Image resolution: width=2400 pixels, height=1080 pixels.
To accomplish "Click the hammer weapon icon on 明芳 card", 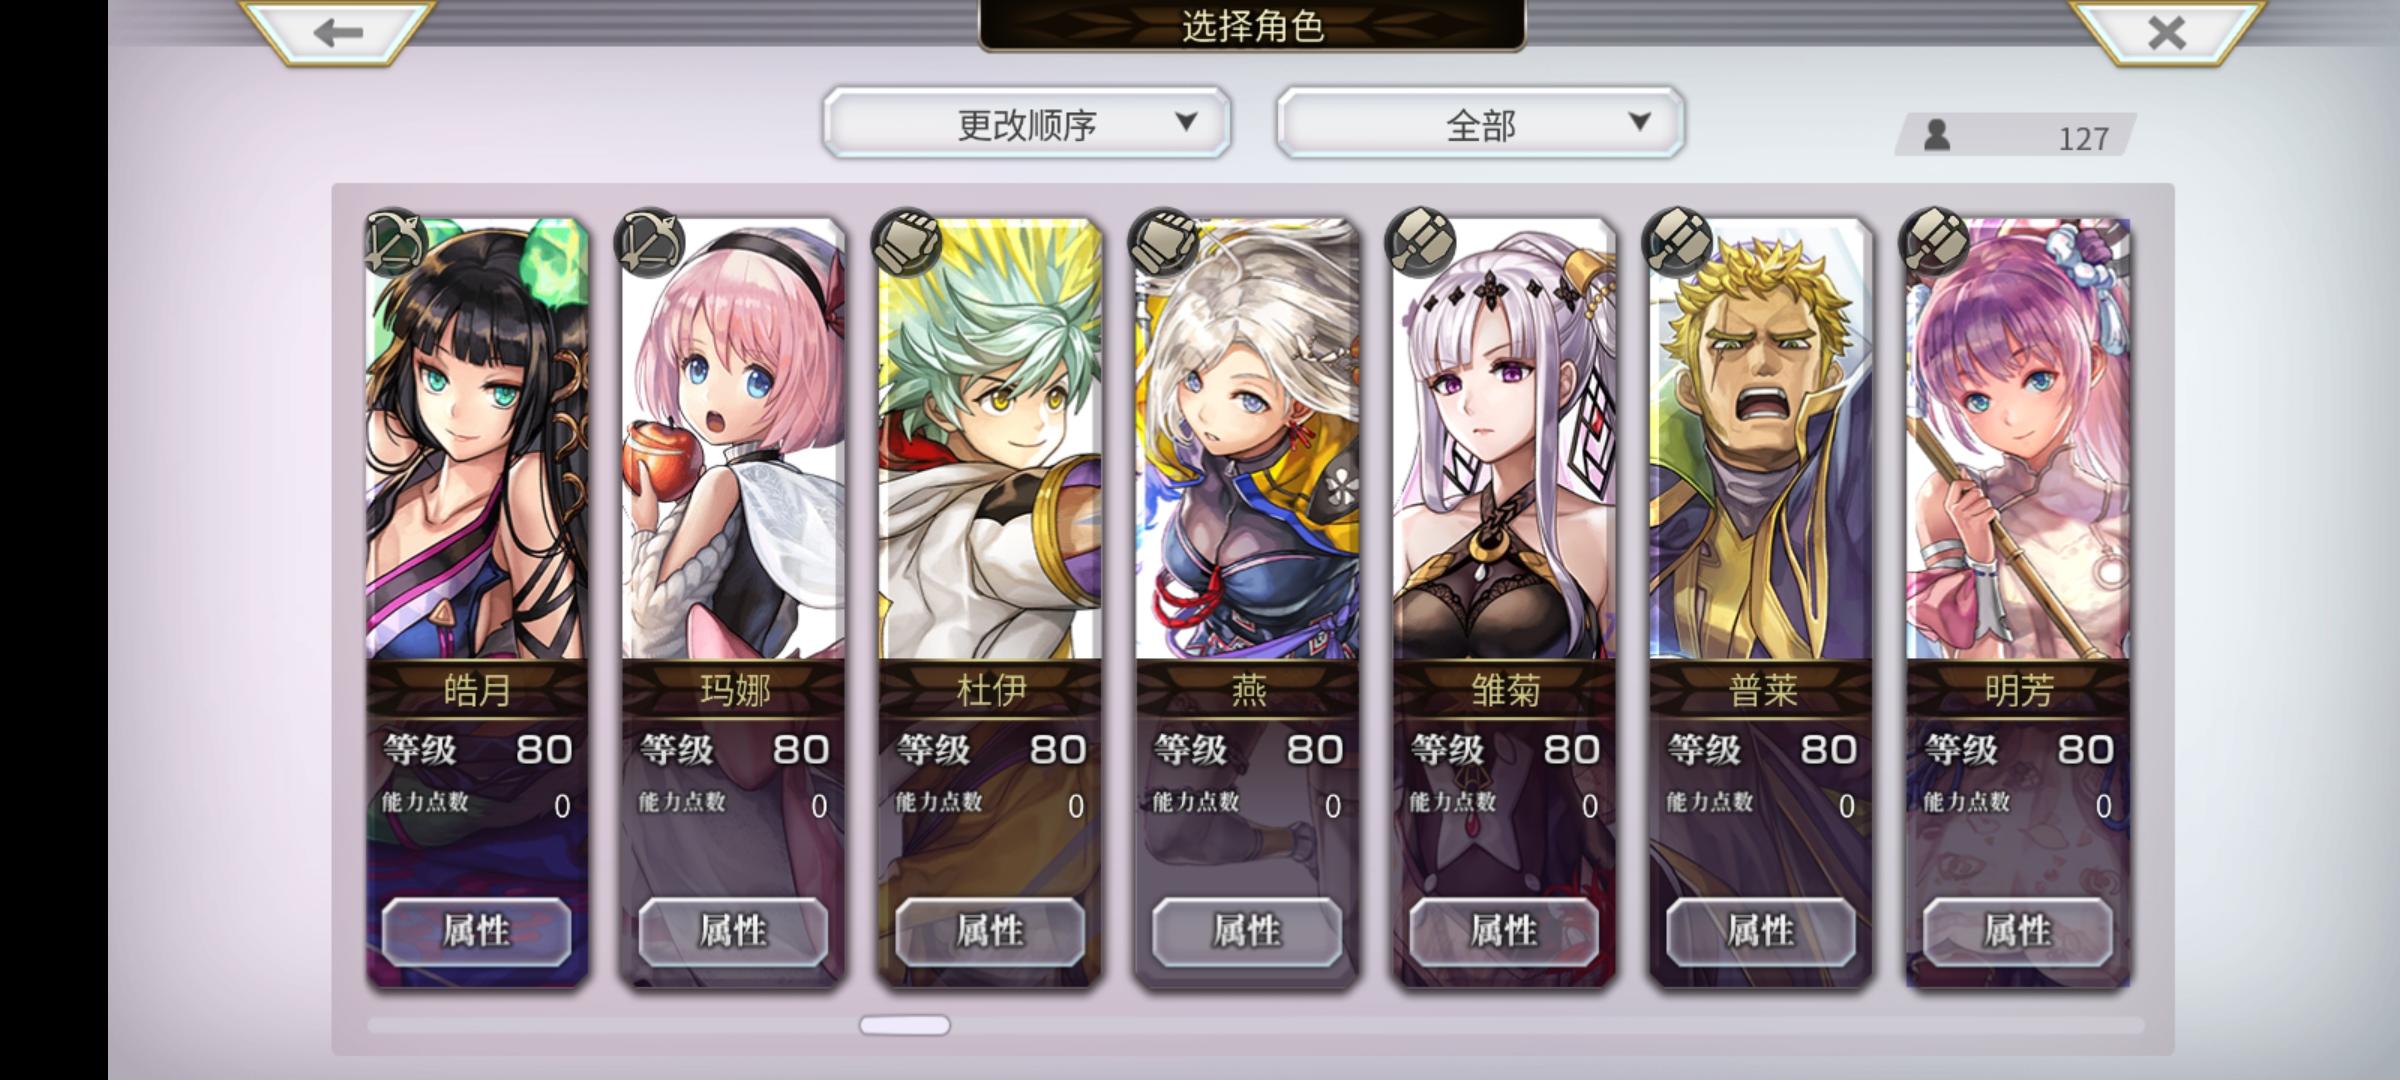I will pyautogui.click(x=1935, y=242).
